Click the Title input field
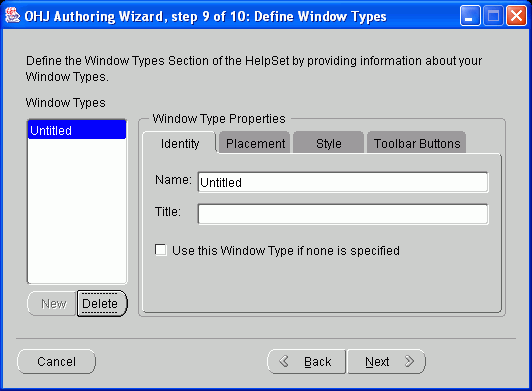 [343, 214]
